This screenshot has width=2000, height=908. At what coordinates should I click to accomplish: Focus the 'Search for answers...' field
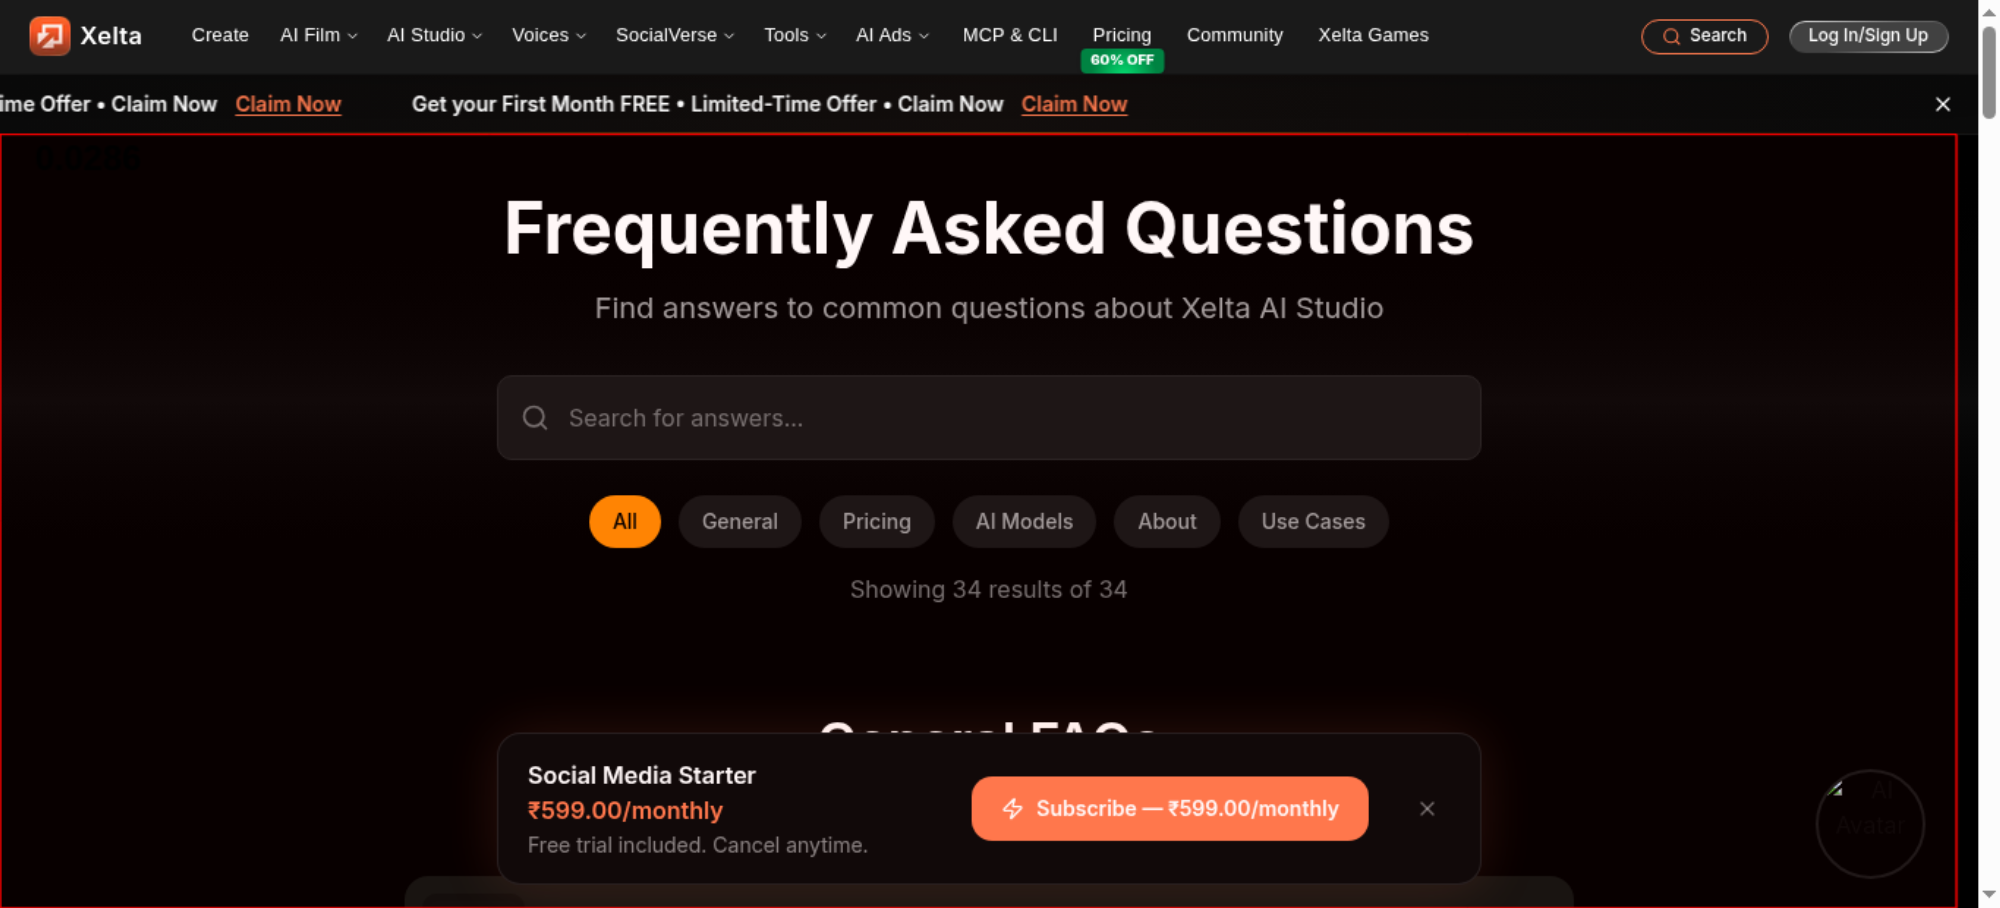[989, 418]
